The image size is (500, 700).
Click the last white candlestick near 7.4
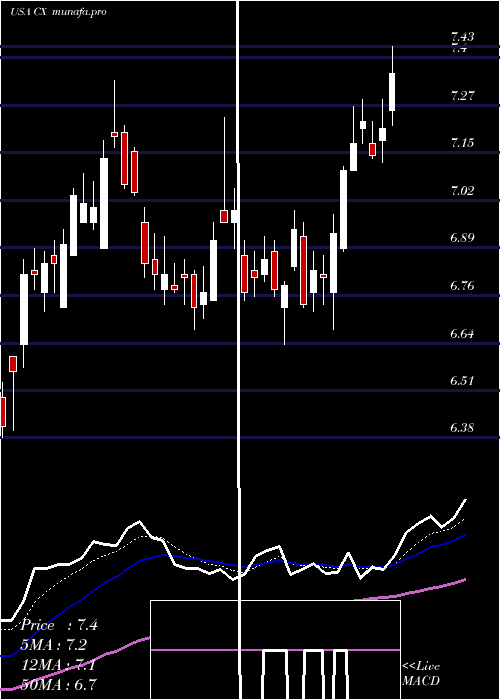click(x=392, y=92)
